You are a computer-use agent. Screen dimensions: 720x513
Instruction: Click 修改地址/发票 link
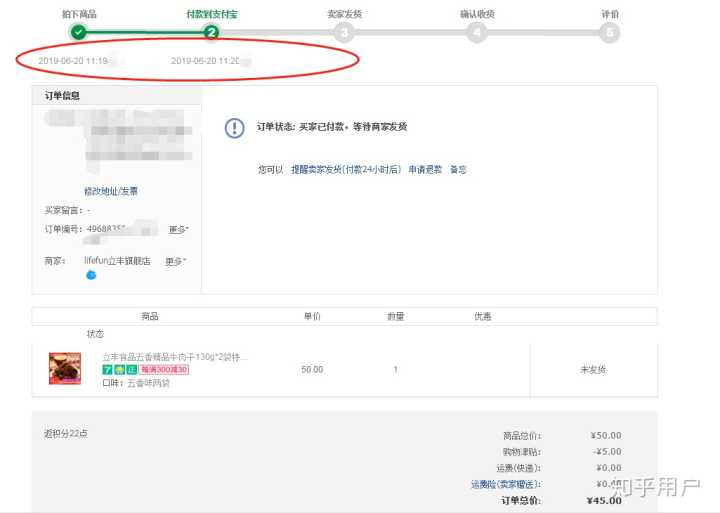coord(111,191)
